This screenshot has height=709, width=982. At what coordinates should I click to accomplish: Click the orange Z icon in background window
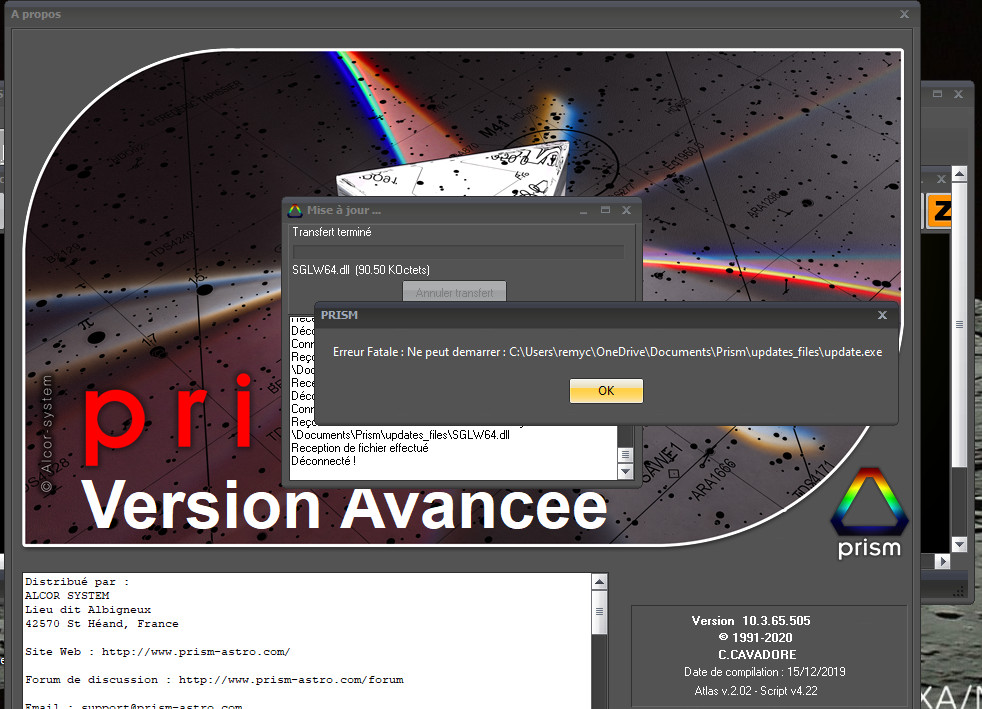[x=939, y=211]
